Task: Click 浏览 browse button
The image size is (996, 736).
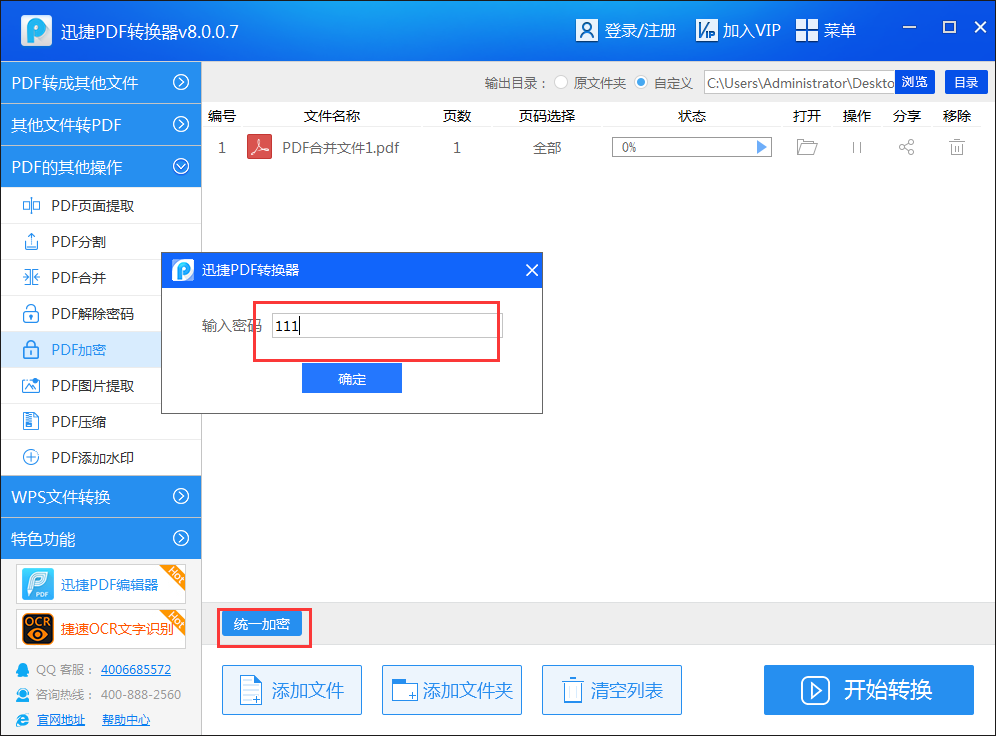Action: click(915, 83)
